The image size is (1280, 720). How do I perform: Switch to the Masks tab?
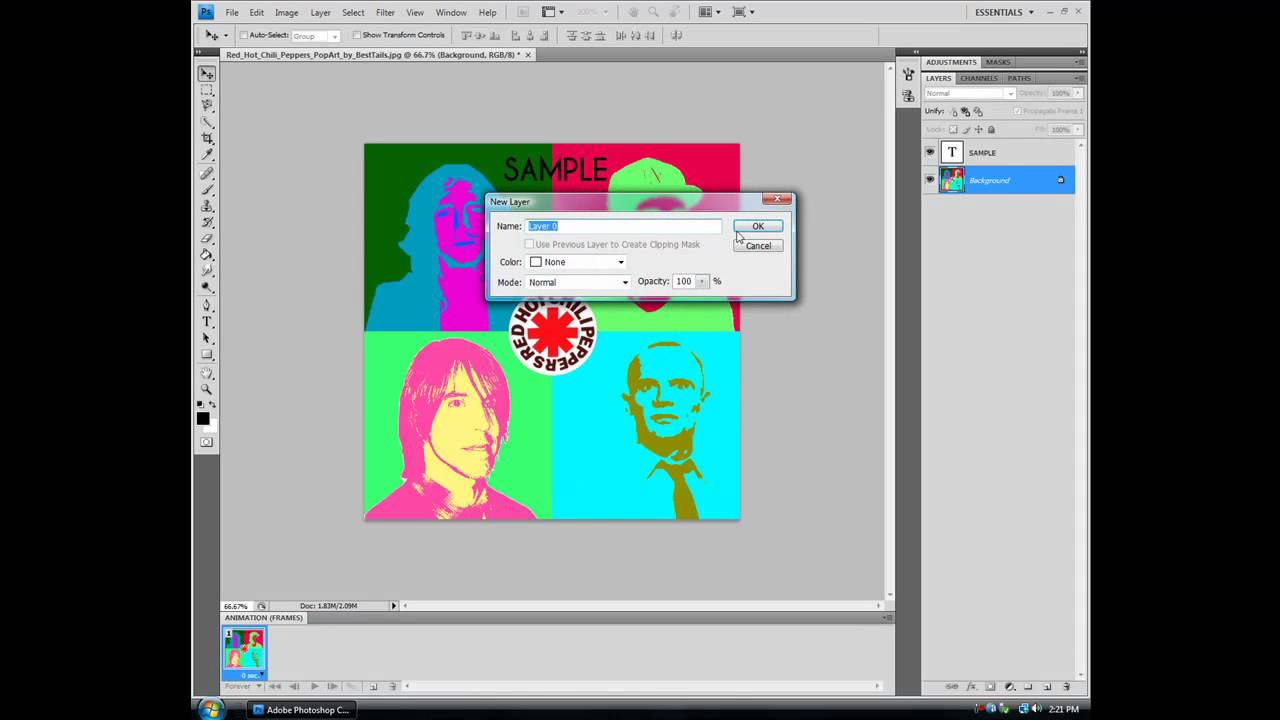pos(998,62)
